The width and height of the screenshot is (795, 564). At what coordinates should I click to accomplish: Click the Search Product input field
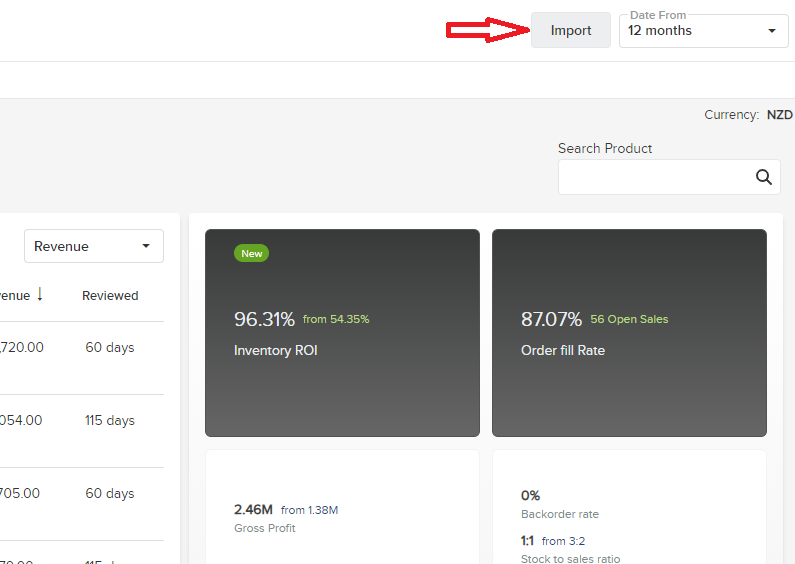[669, 177]
